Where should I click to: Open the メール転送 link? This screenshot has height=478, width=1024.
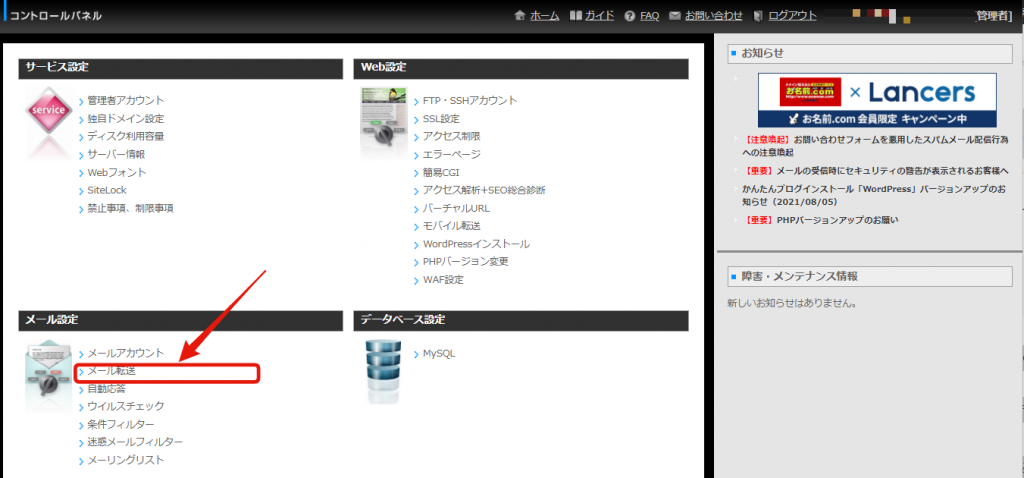pyautogui.click(x=111, y=371)
